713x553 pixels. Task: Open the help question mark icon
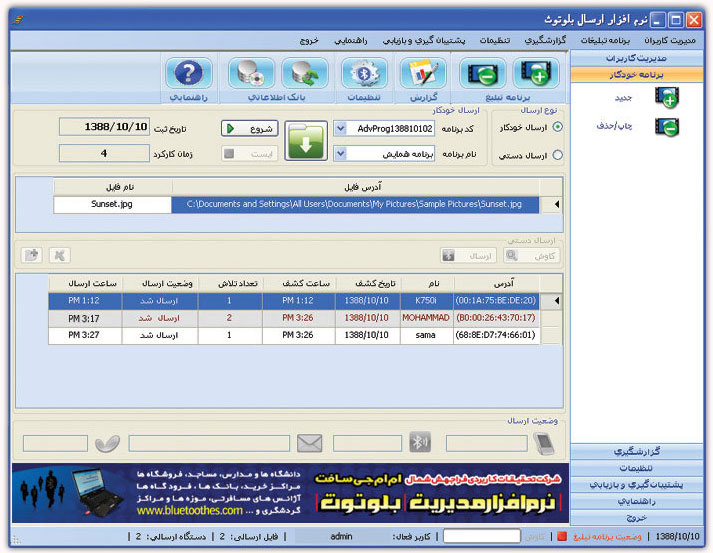pos(189,73)
